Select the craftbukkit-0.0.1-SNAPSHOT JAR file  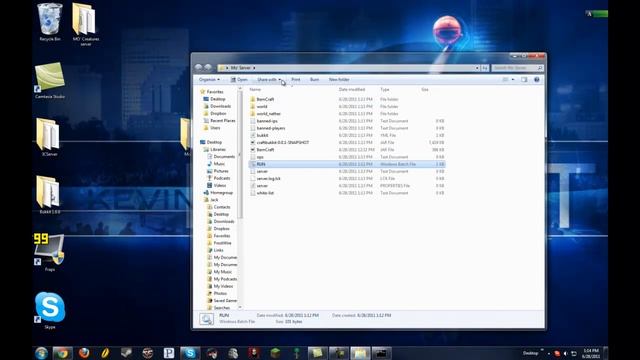pyautogui.click(x=347, y=142)
